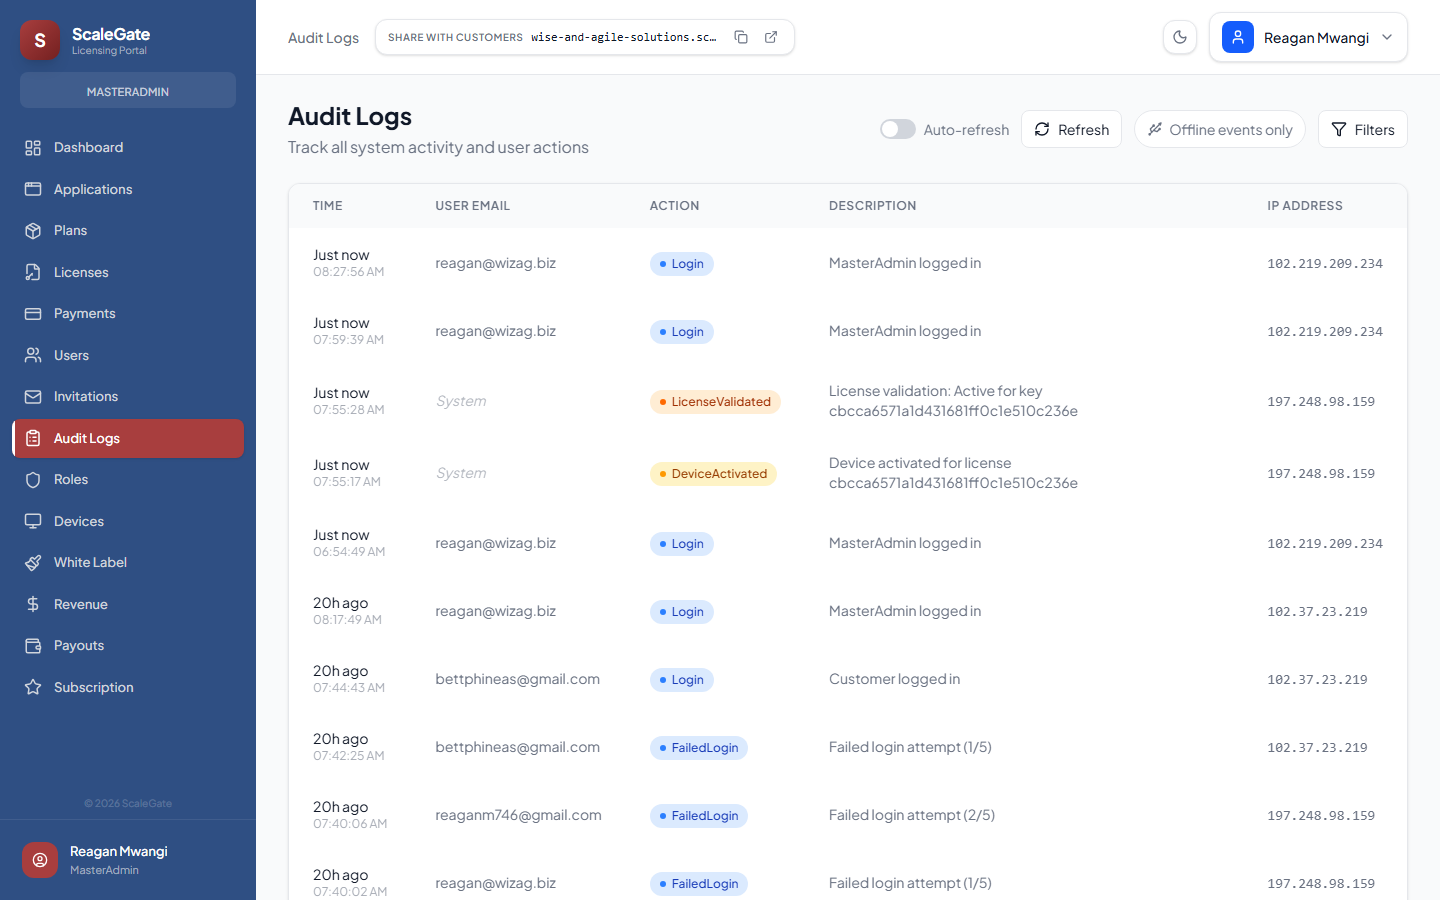Viewport: 1440px width, 900px height.
Task: Click the Audit Logs clipboard icon
Action: click(33, 438)
